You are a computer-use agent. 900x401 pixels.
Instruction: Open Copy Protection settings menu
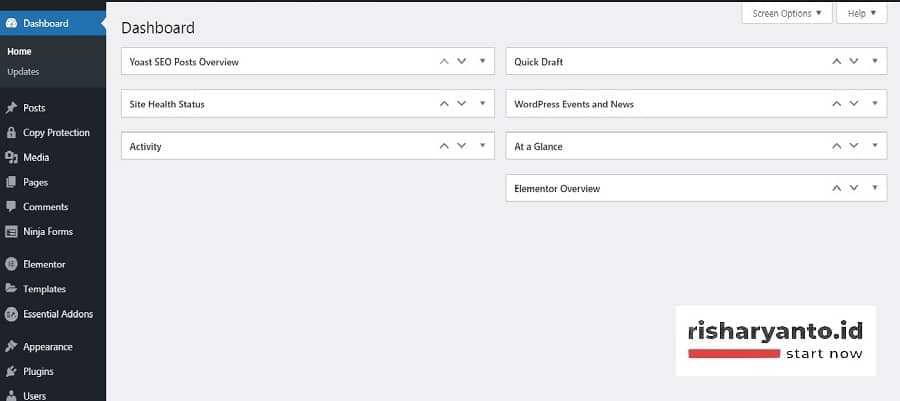53,133
